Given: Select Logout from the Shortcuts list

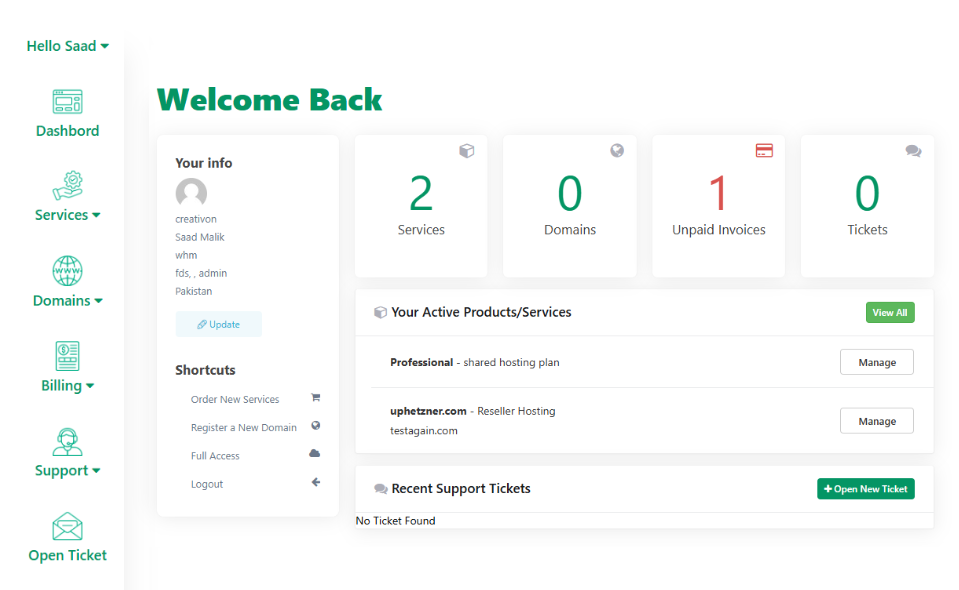Looking at the screenshot, I should pos(207,483).
